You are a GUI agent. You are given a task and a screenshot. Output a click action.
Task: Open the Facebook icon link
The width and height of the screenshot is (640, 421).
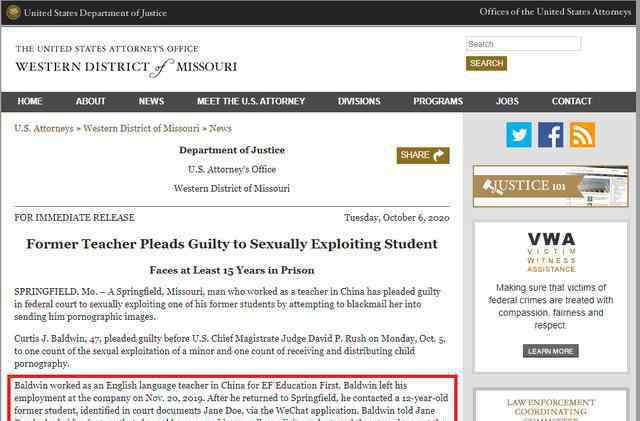click(x=551, y=135)
